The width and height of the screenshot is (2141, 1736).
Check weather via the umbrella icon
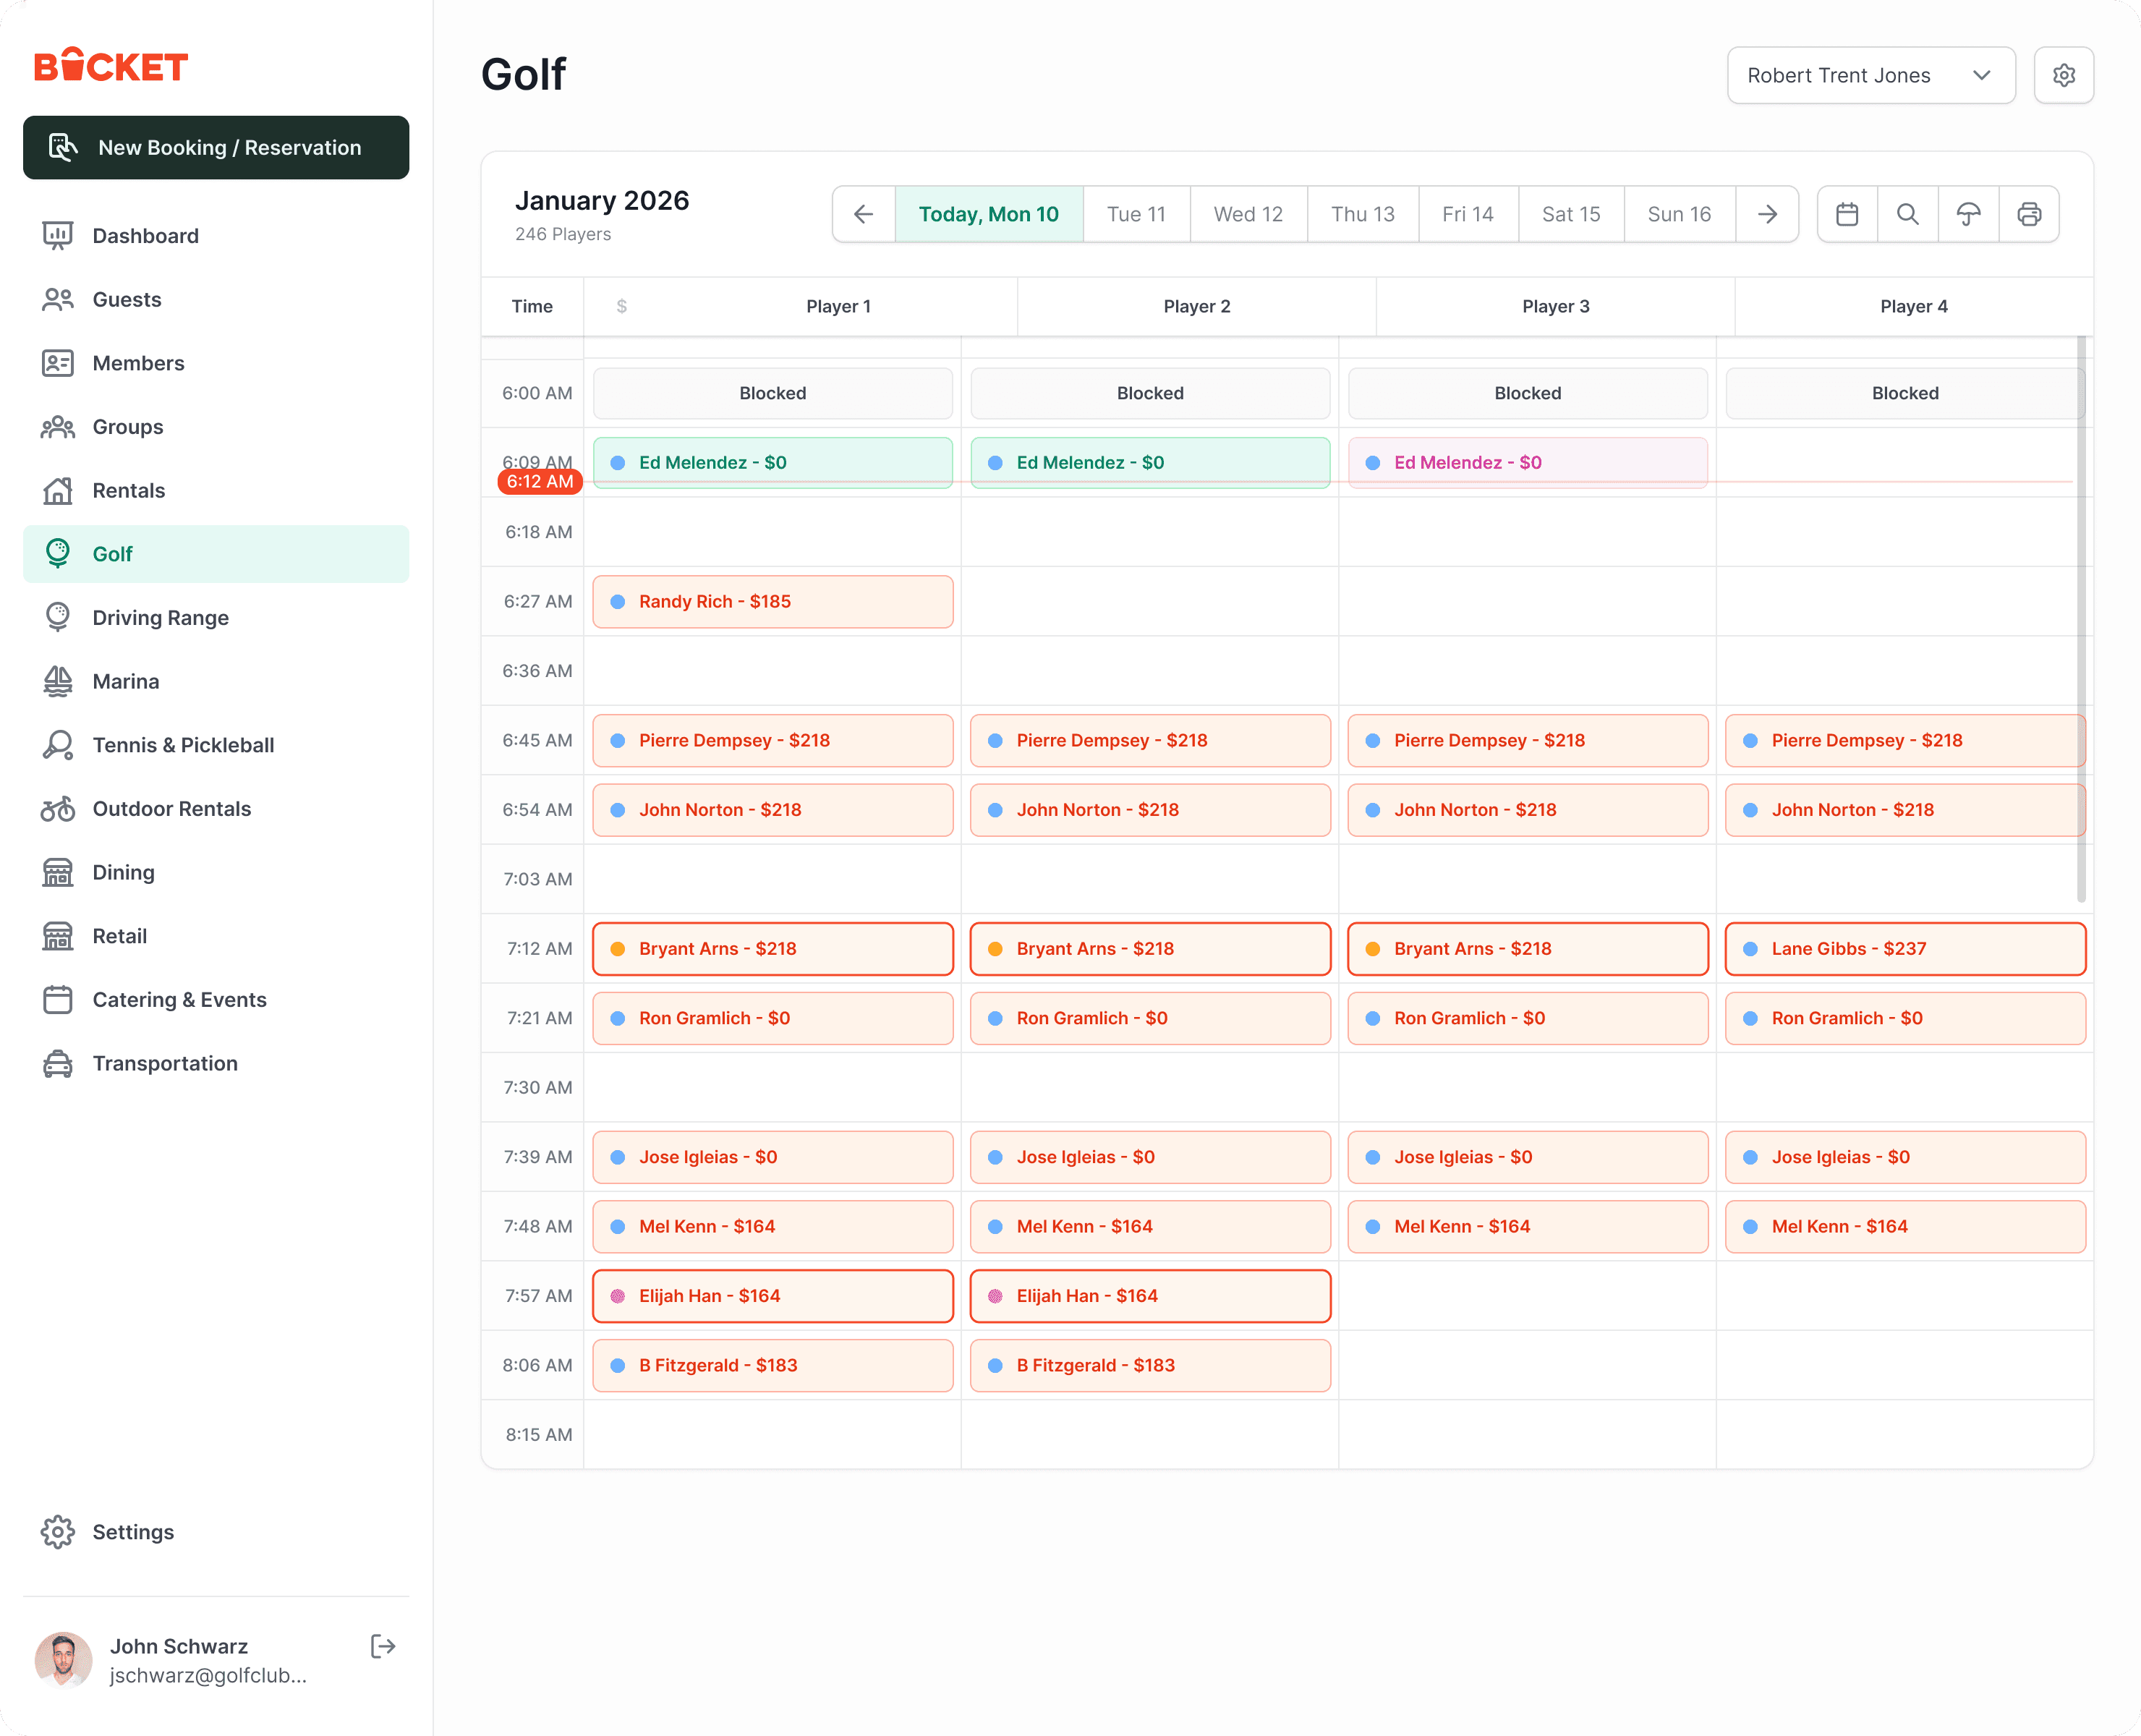click(x=1968, y=213)
